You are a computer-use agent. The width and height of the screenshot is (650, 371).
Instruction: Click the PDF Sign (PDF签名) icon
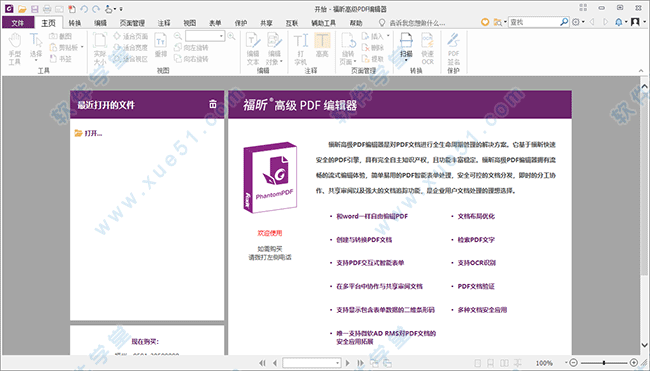click(x=454, y=49)
